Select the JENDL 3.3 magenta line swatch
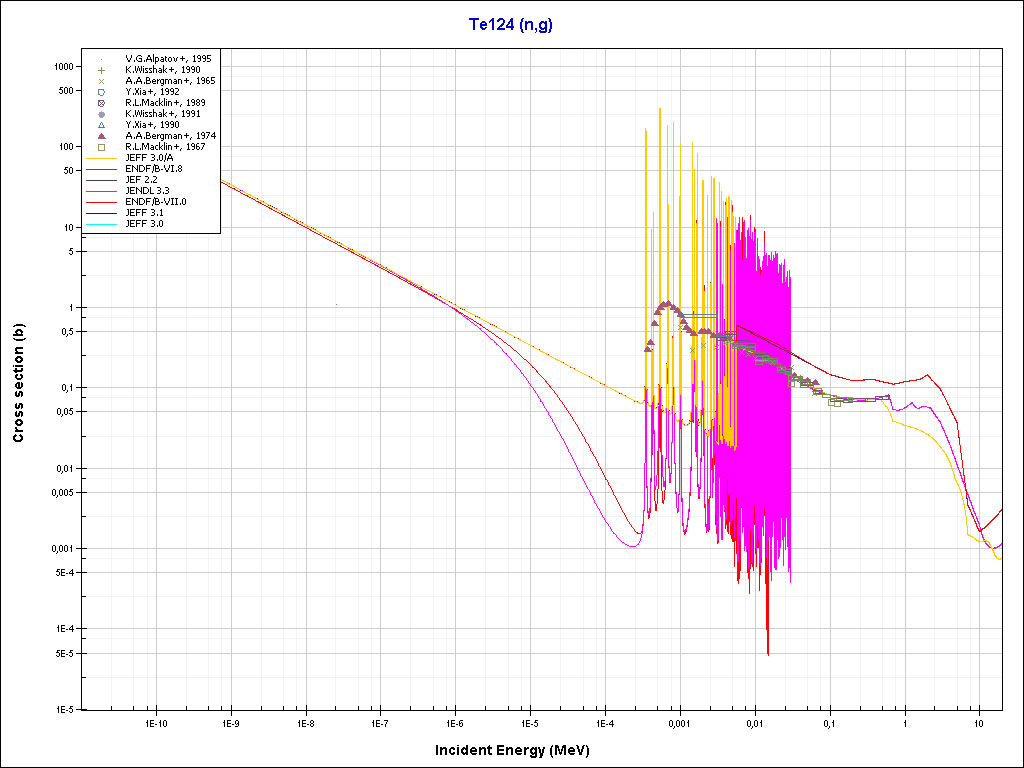The height and width of the screenshot is (768, 1024). coord(101,191)
